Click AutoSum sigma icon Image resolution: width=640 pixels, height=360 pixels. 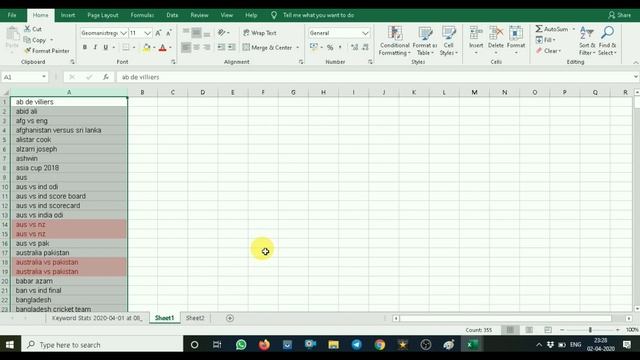(x=539, y=29)
